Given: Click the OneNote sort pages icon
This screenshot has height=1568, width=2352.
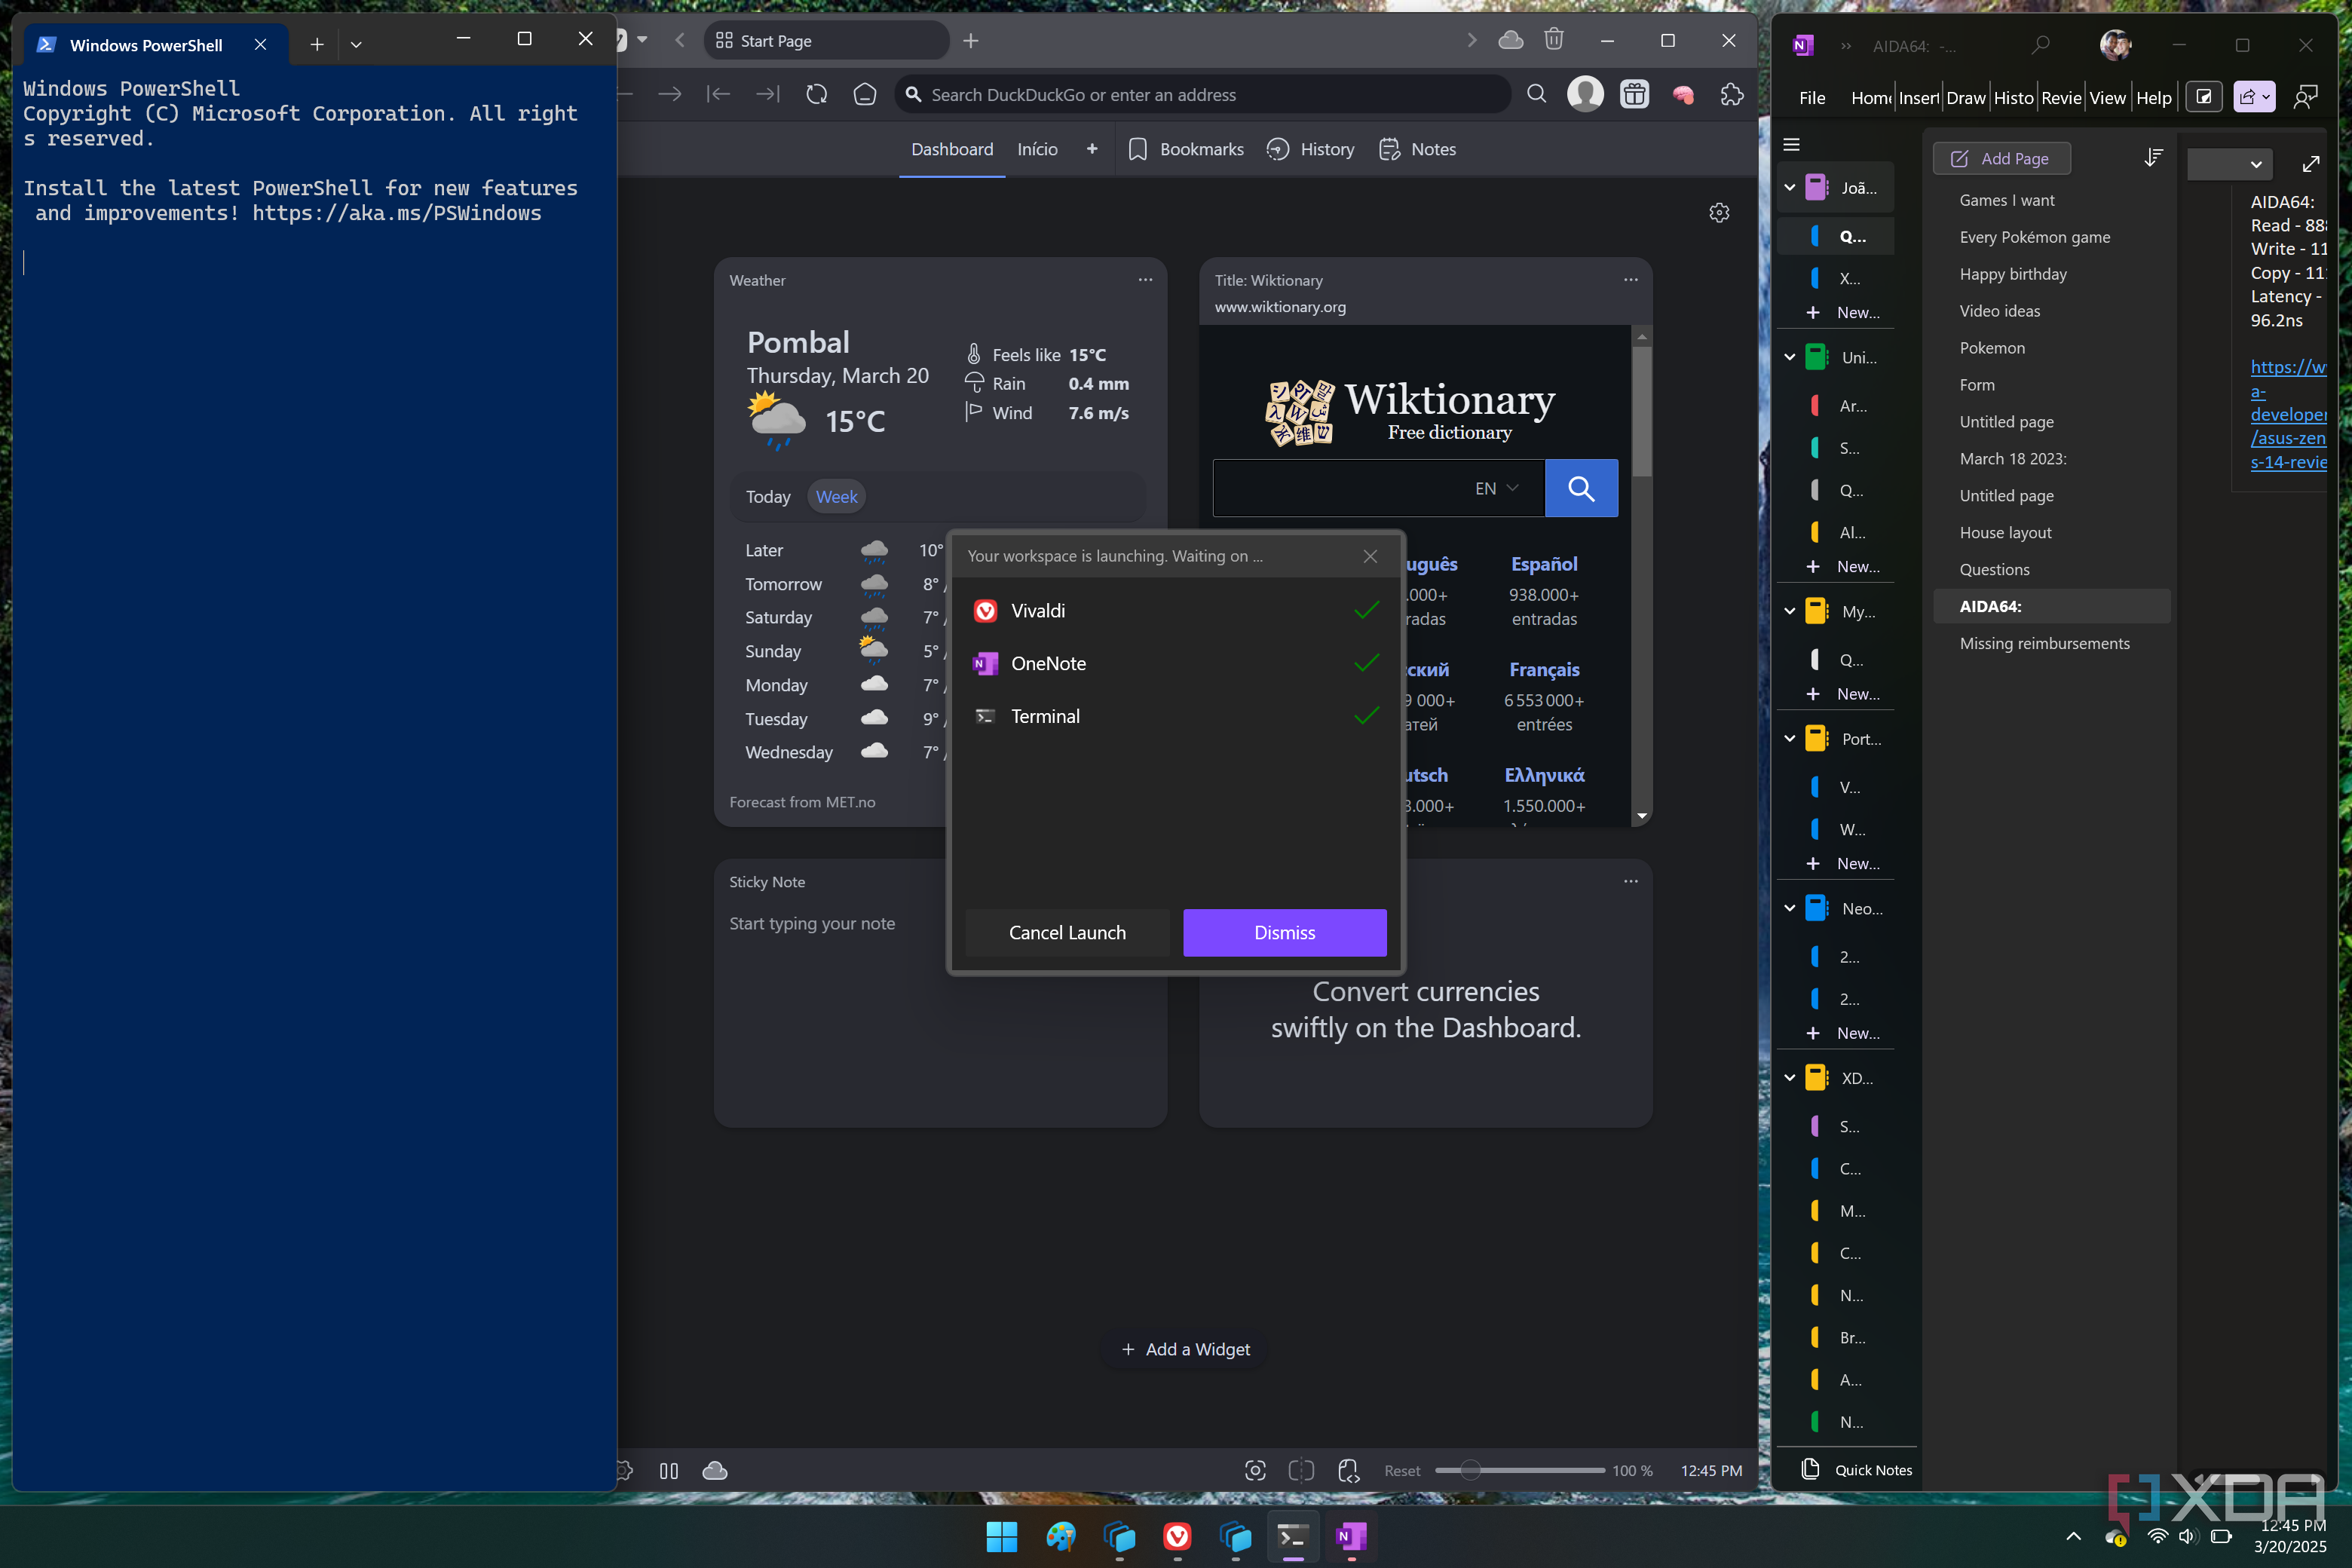Looking at the screenshot, I should click(2153, 158).
